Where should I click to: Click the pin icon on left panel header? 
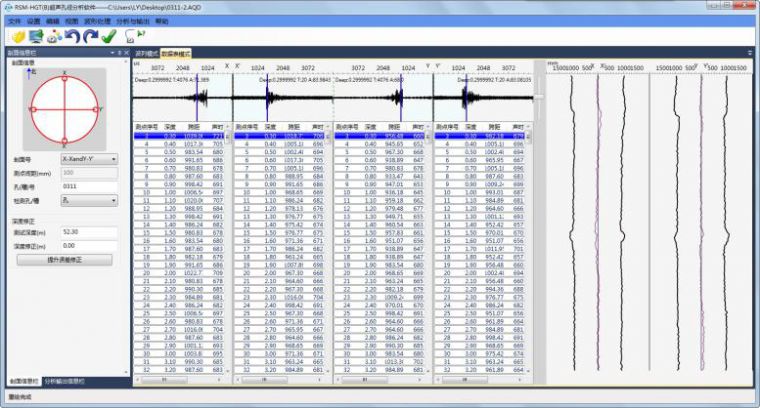(x=118, y=53)
